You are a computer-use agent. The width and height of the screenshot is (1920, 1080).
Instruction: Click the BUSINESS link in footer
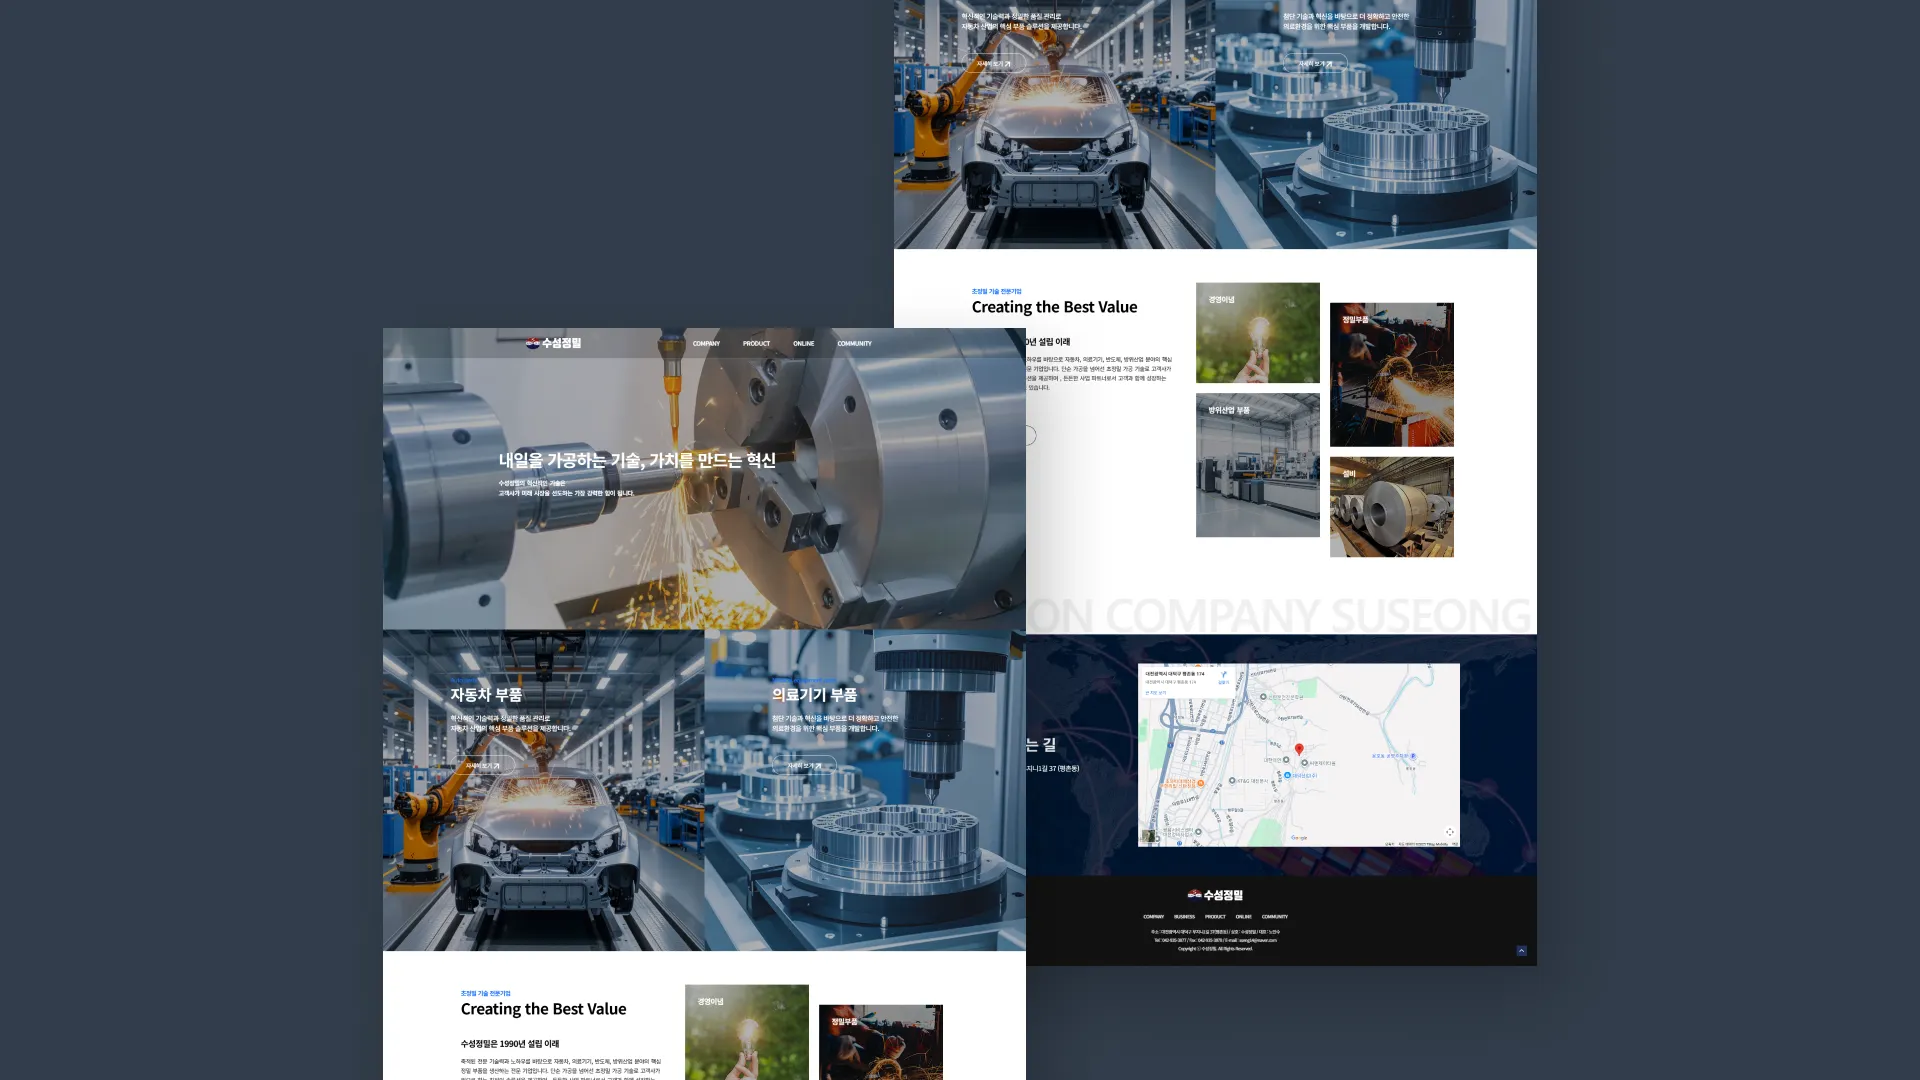click(x=1184, y=917)
